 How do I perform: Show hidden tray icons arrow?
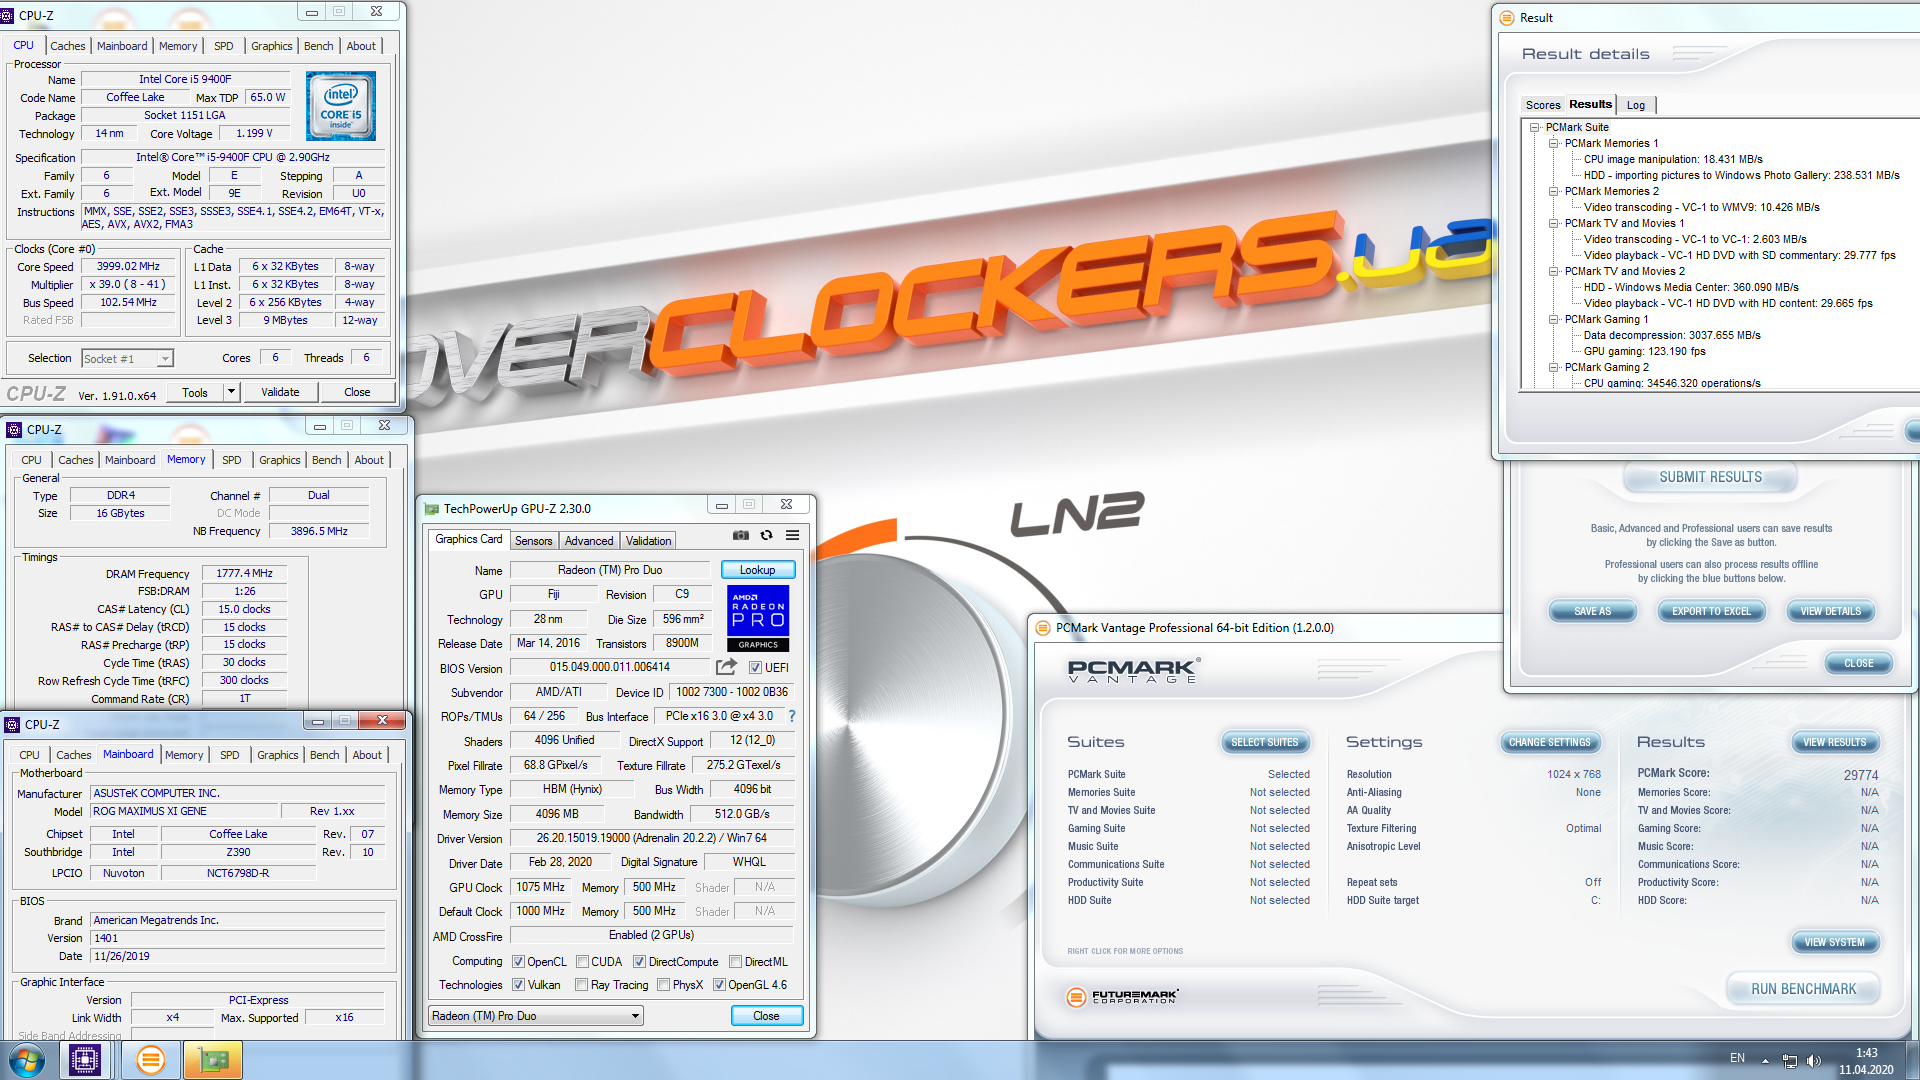1765,1061
